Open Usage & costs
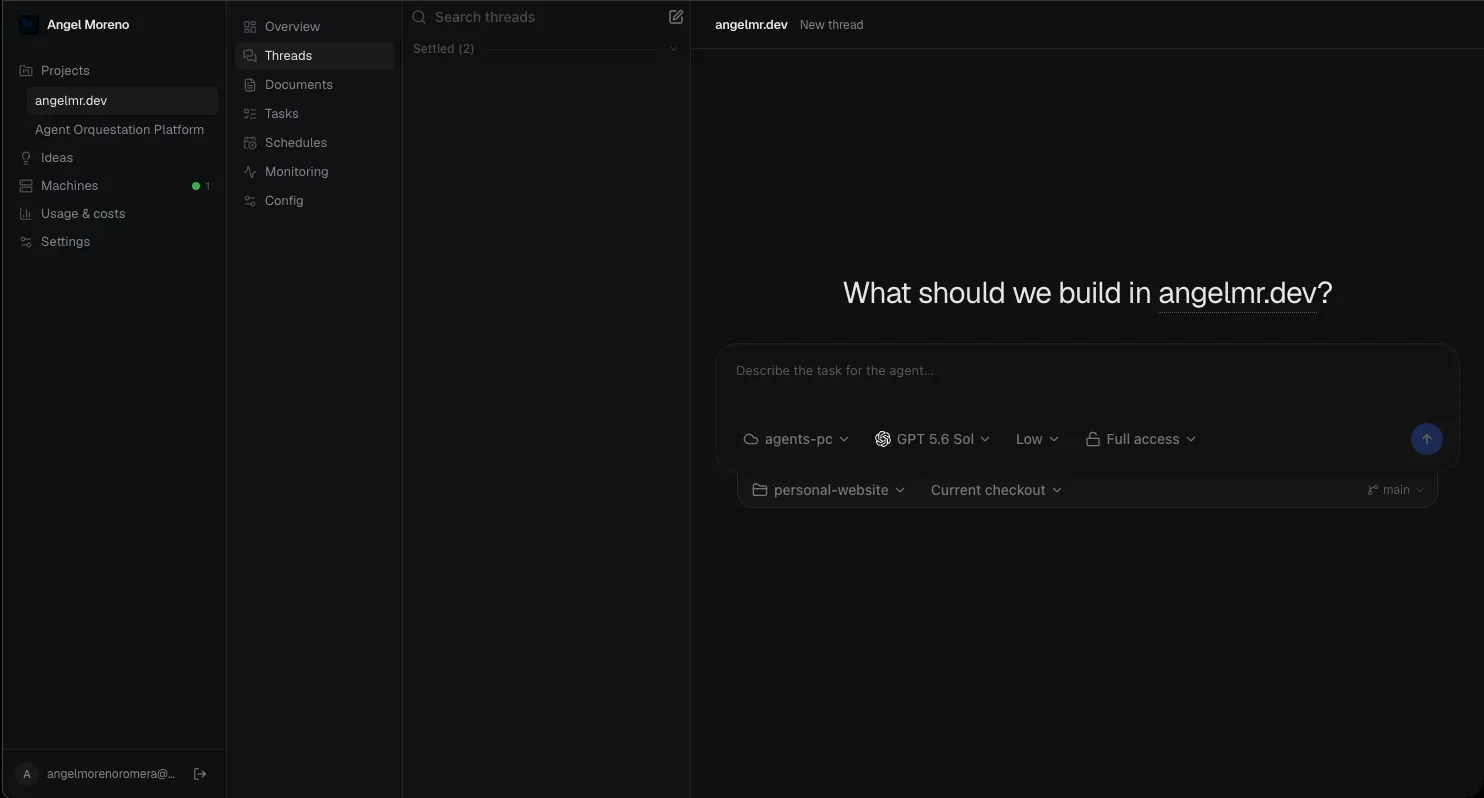This screenshot has width=1484, height=798. (x=114, y=214)
